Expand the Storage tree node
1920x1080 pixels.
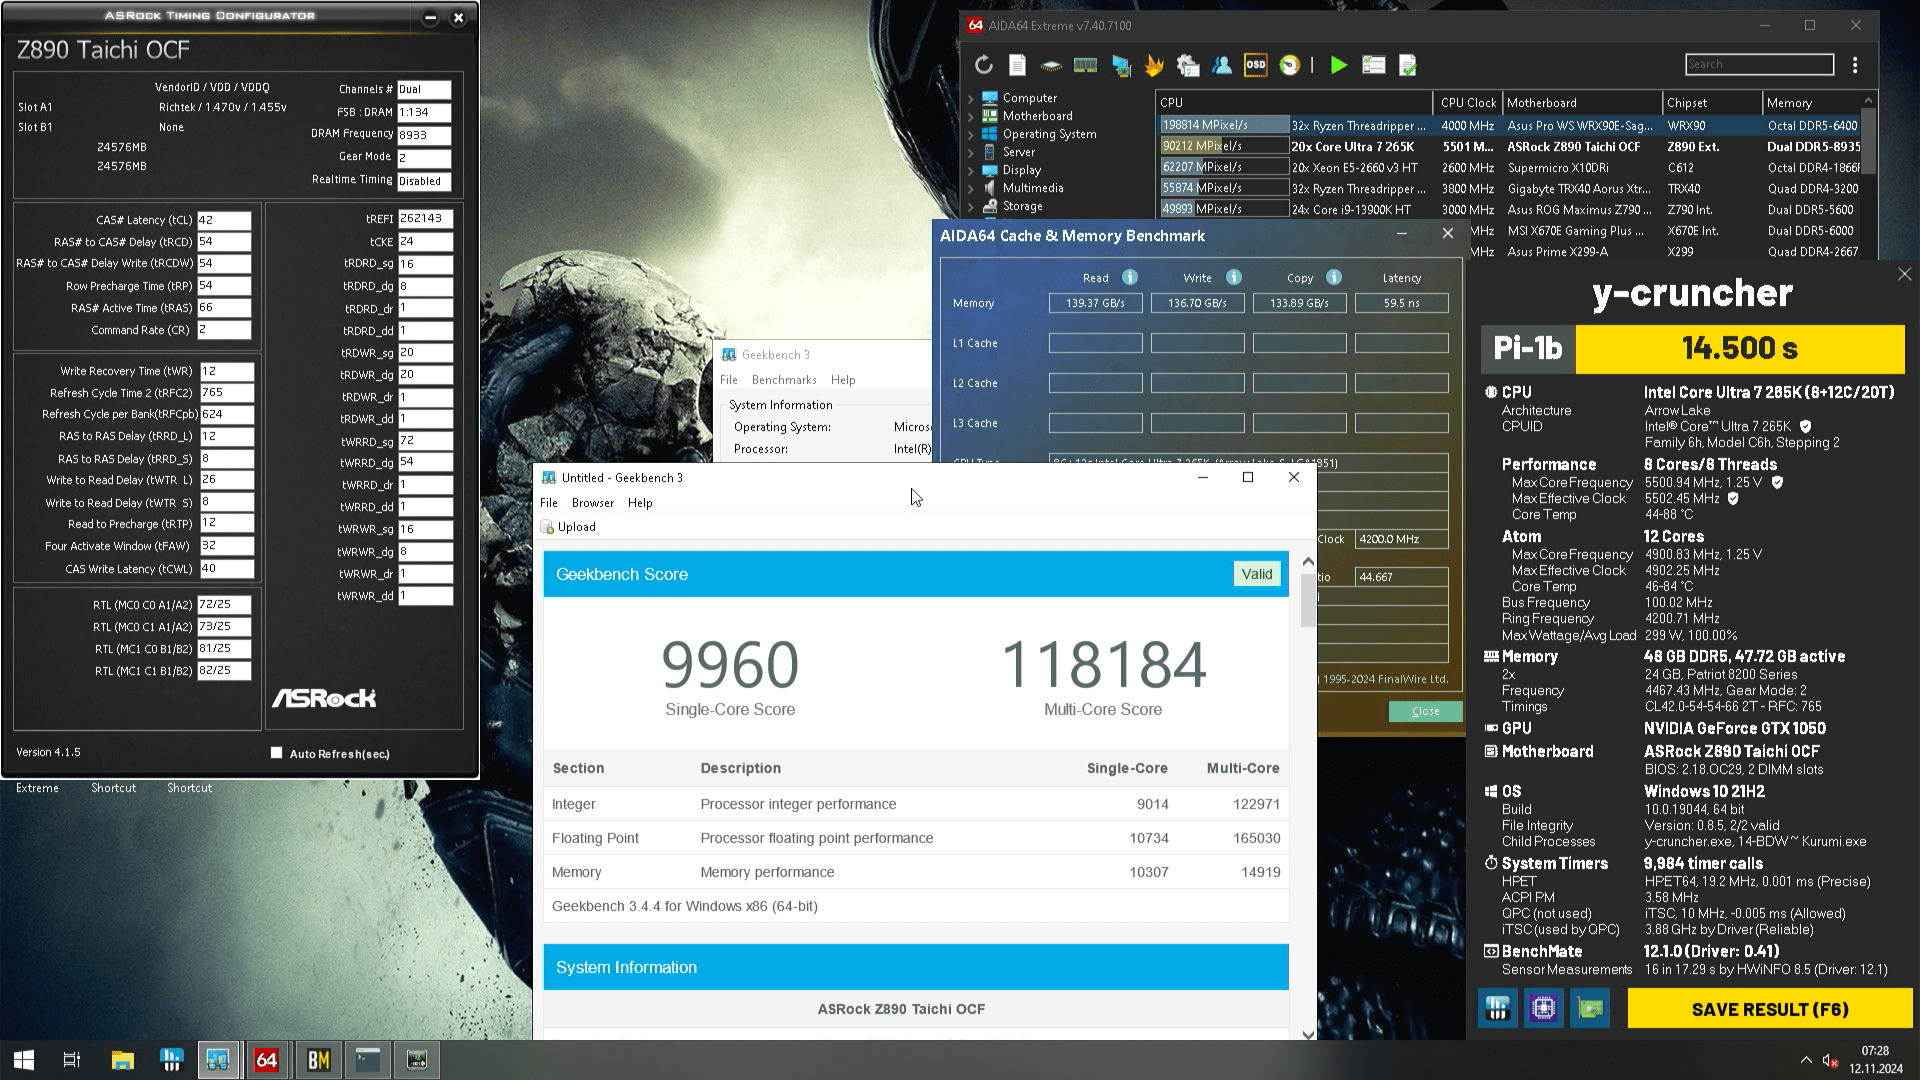point(970,206)
